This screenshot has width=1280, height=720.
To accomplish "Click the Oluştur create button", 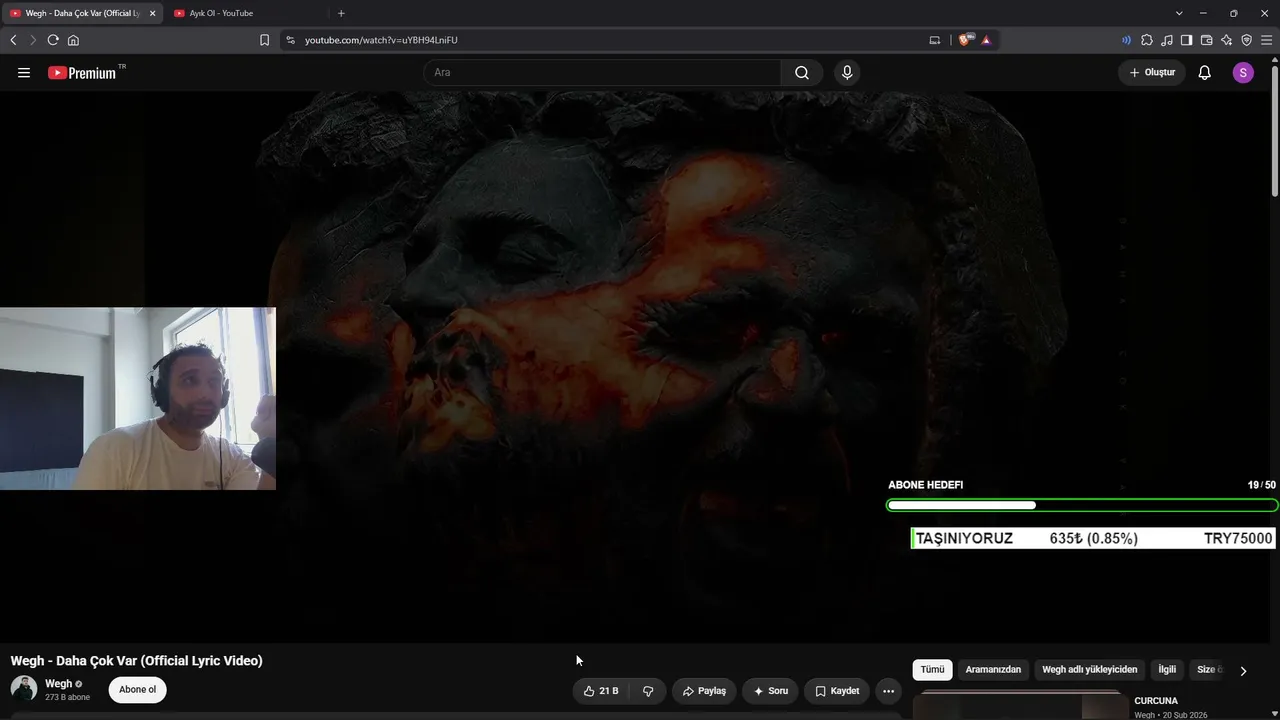I will pyautogui.click(x=1152, y=73).
